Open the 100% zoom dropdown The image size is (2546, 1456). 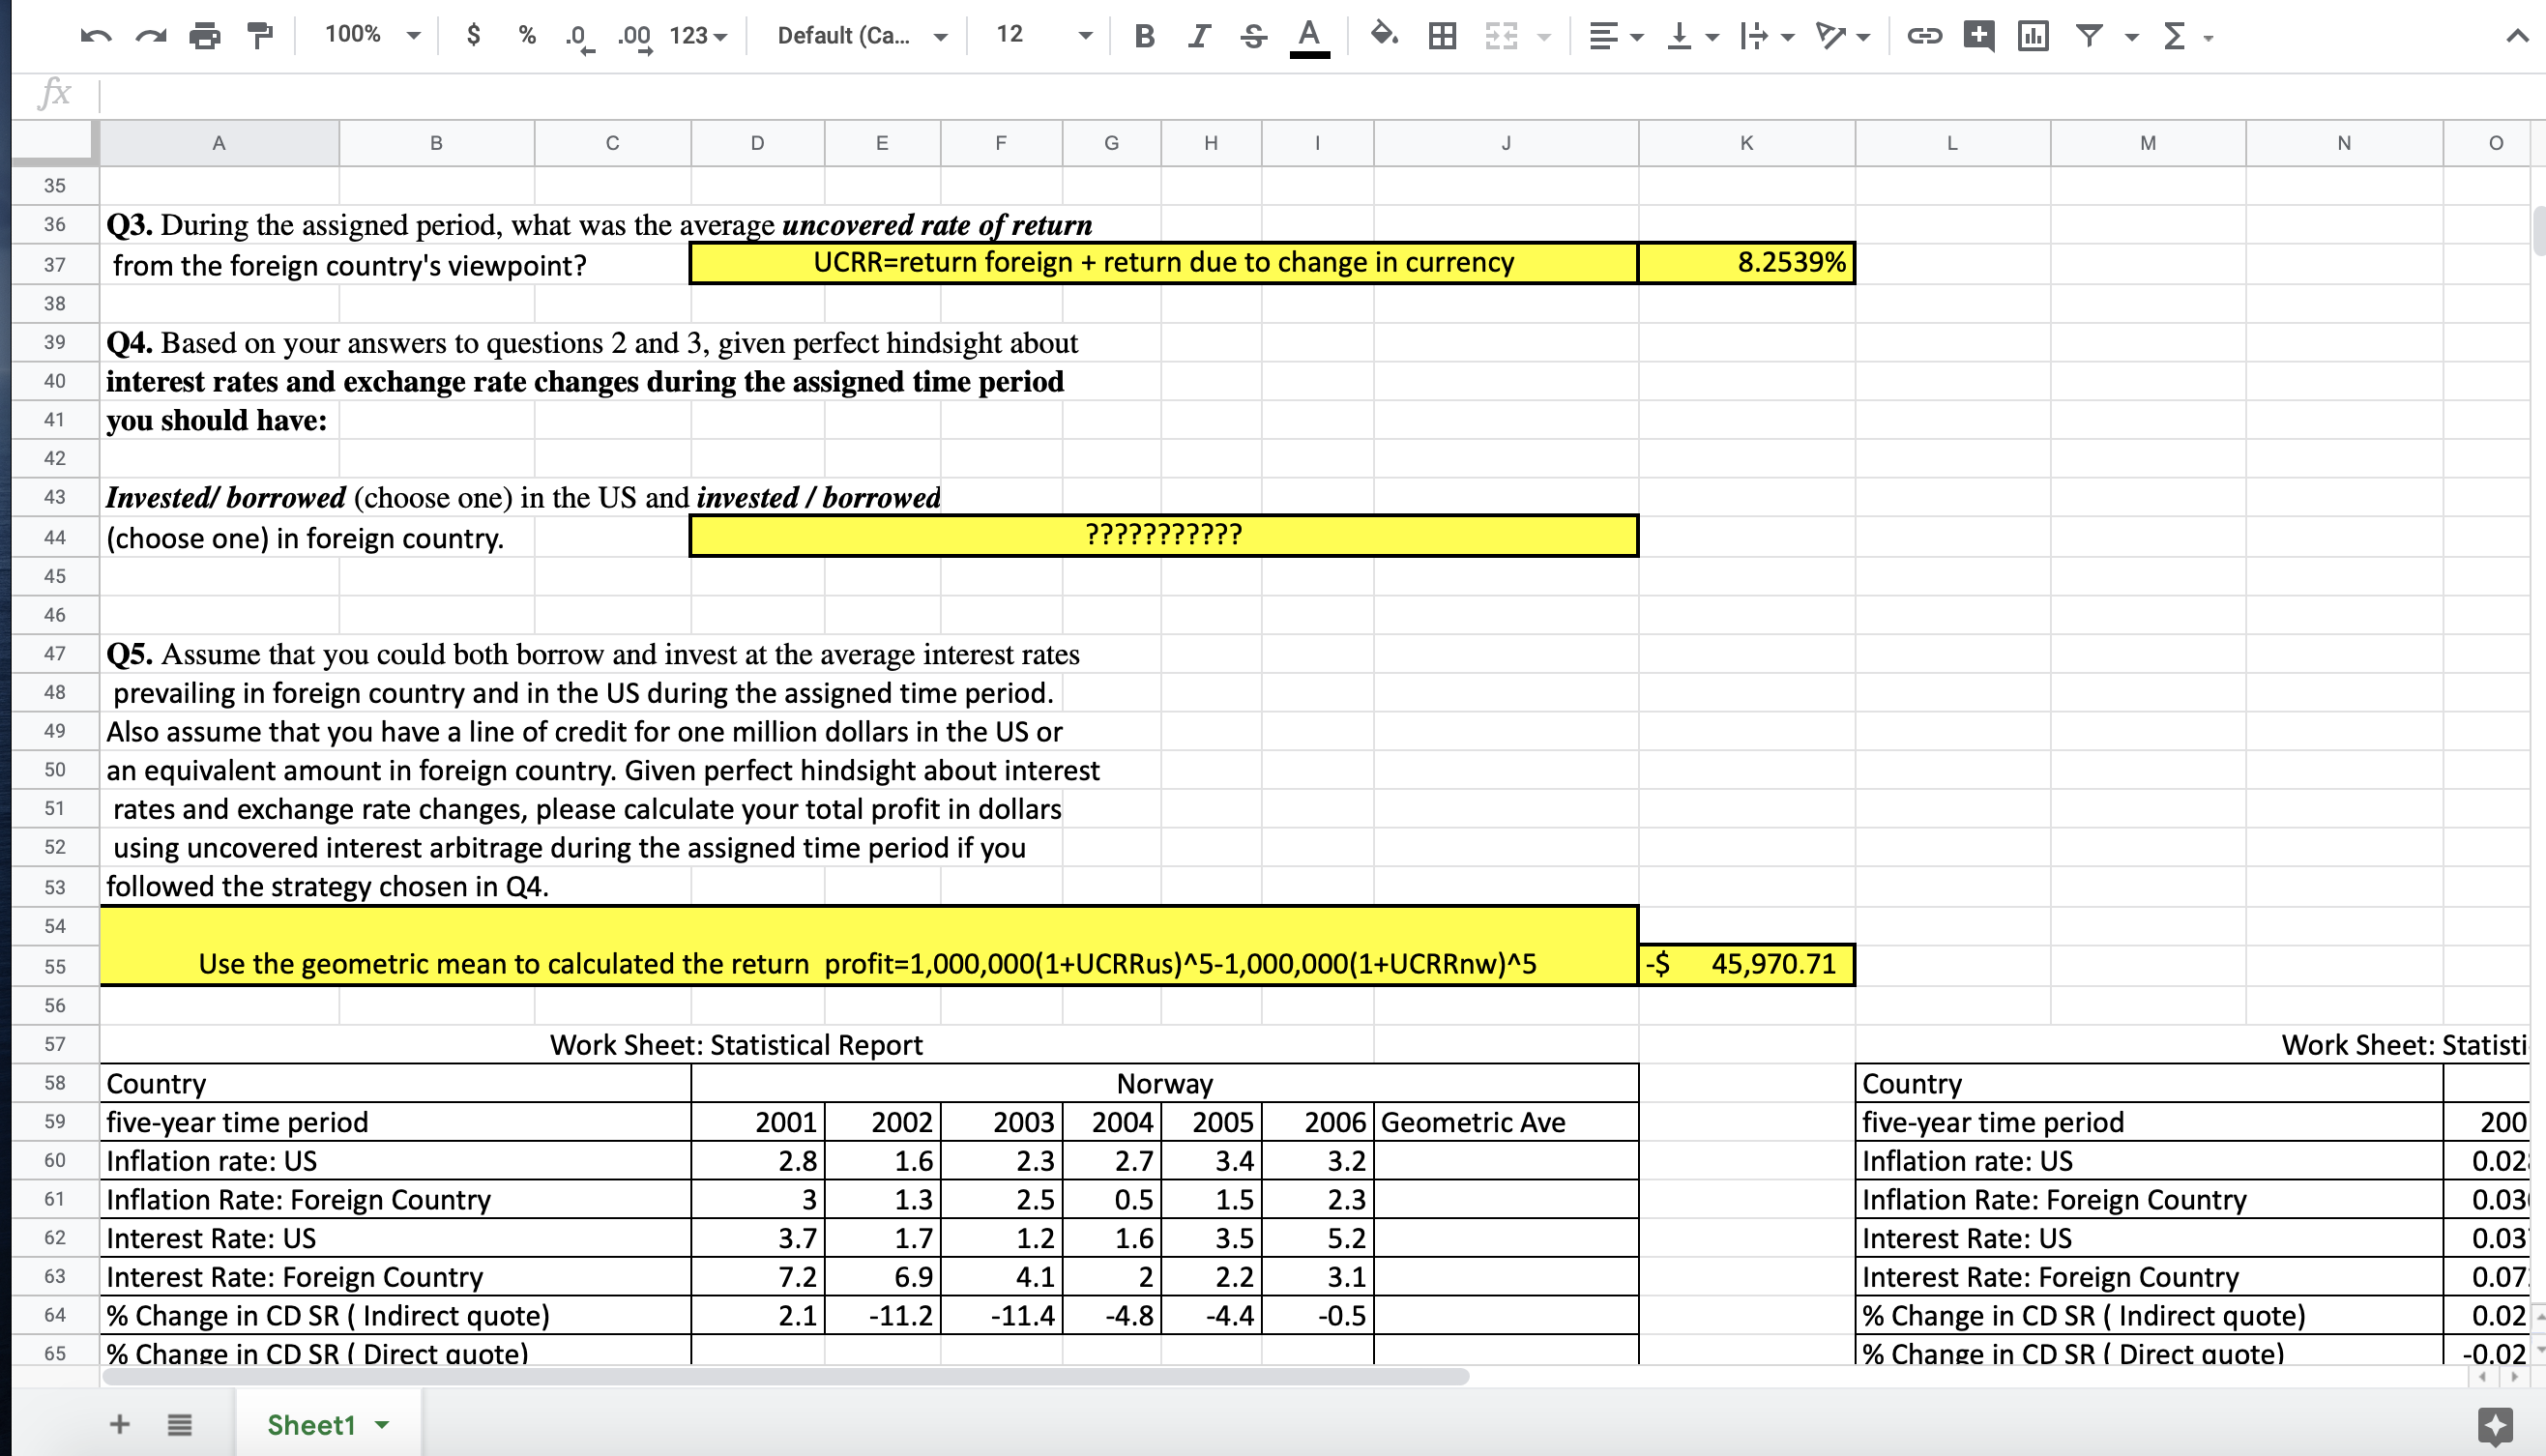(x=370, y=36)
